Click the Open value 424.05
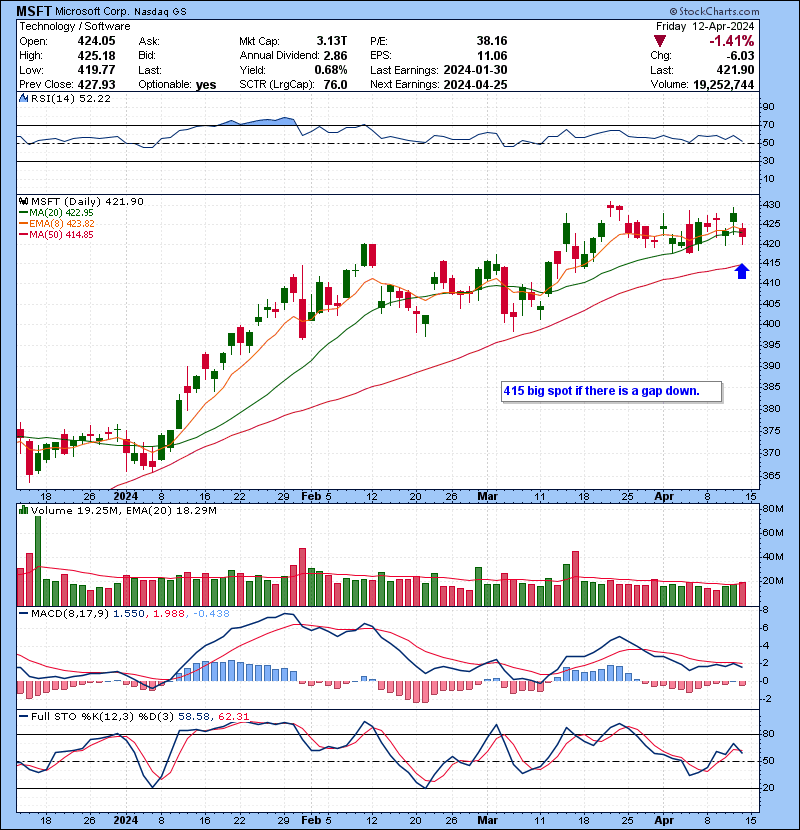Viewport: 800px width, 830px height. coord(96,41)
